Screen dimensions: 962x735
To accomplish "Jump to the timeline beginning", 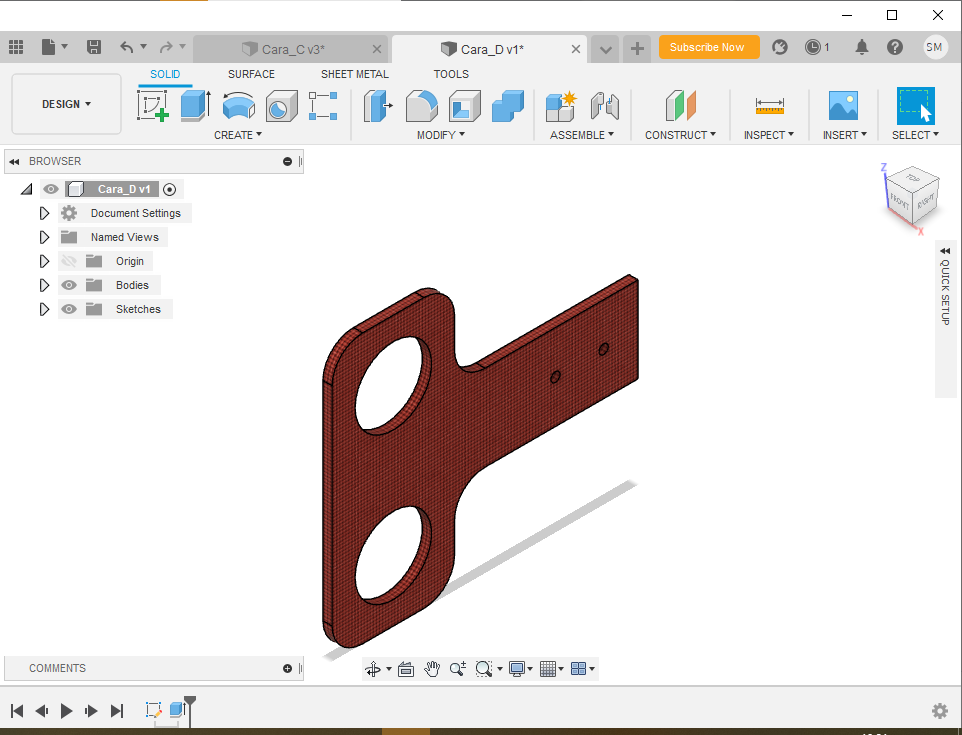I will [x=17, y=710].
